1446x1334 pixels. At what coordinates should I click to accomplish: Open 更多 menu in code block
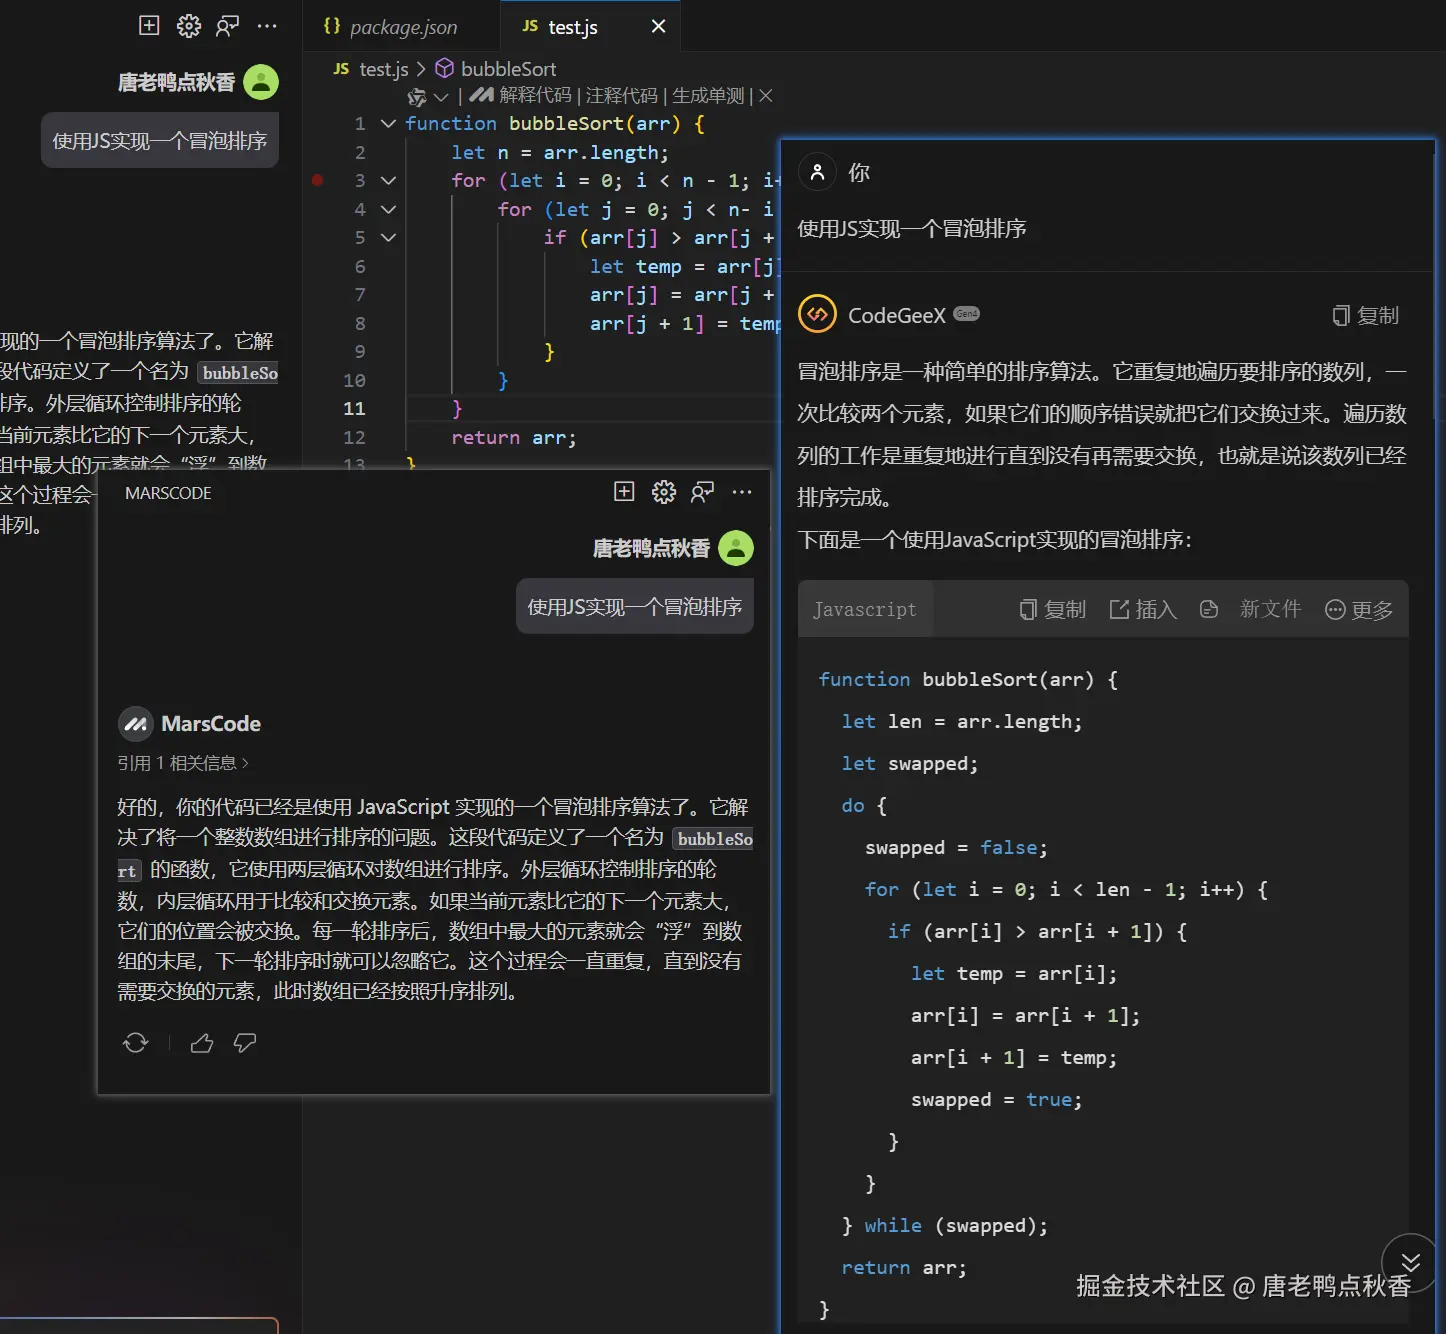(1358, 609)
